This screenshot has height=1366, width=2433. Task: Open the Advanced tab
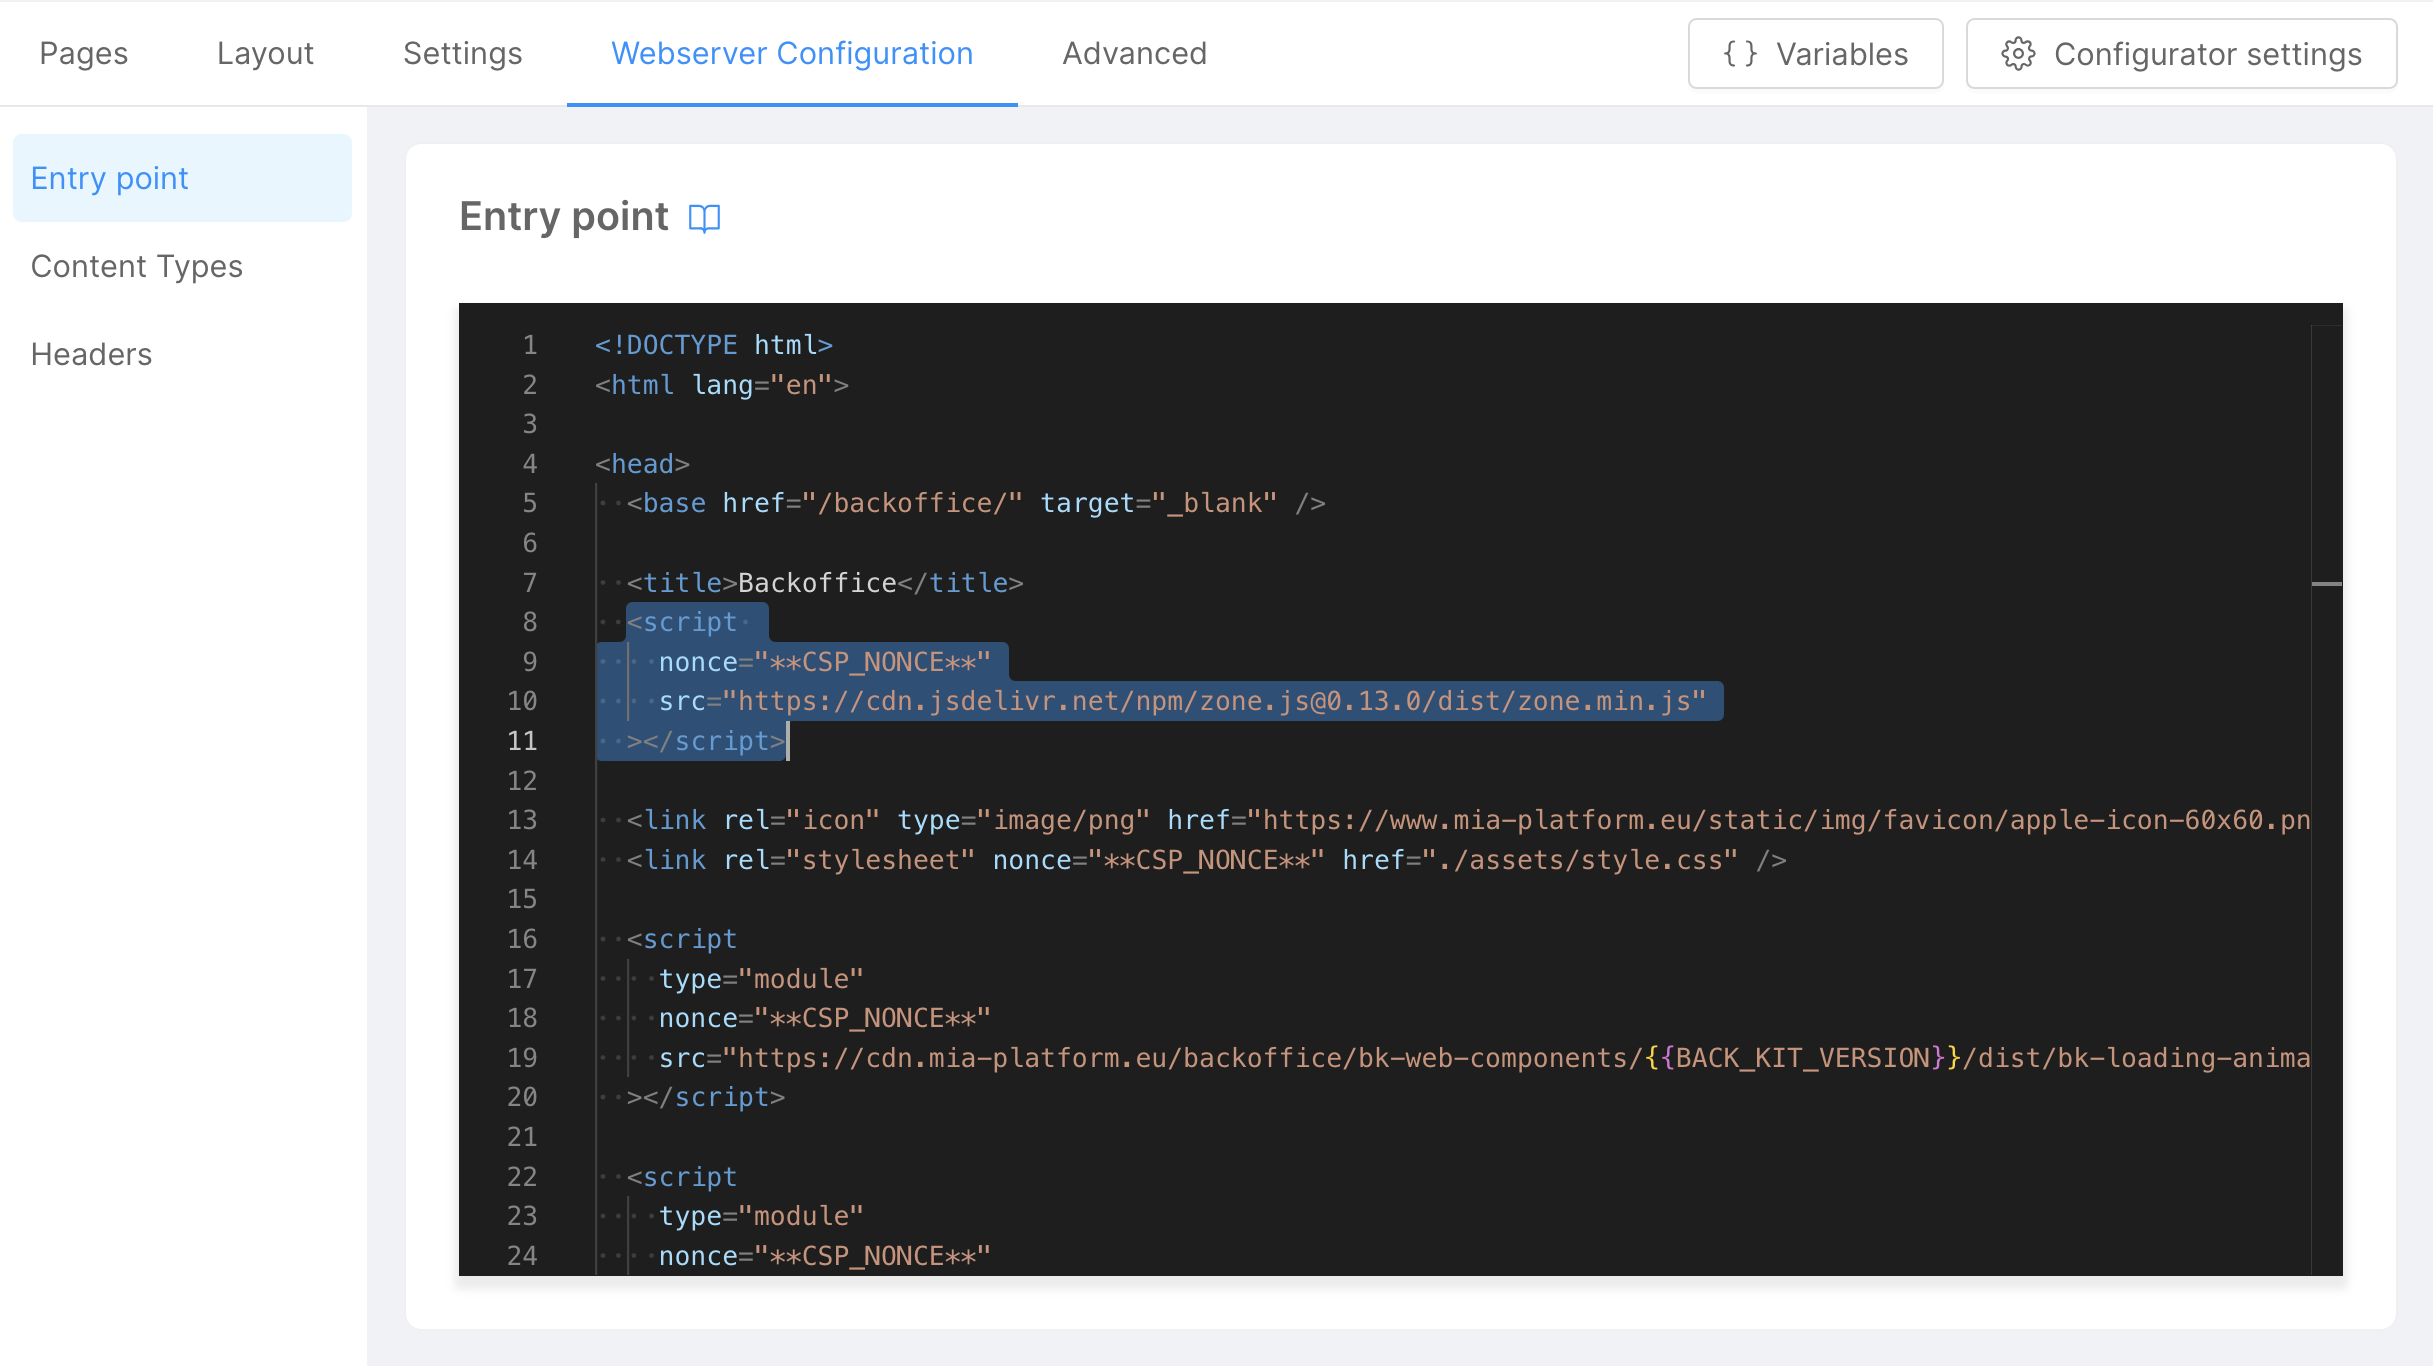1134,53
